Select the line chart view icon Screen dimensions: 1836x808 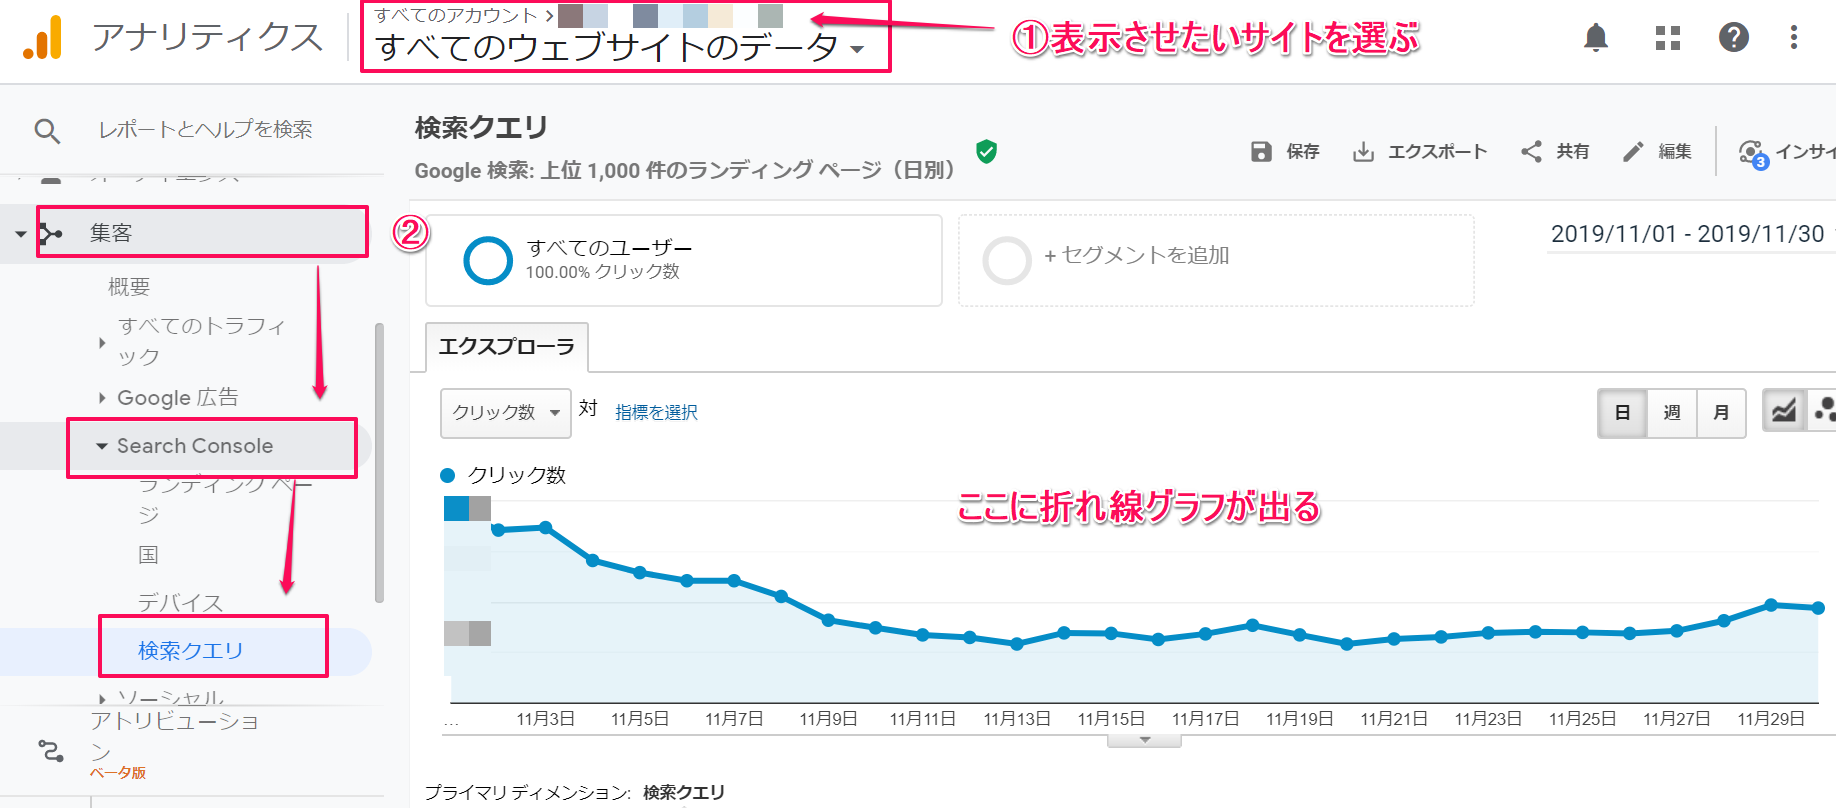point(1783,412)
